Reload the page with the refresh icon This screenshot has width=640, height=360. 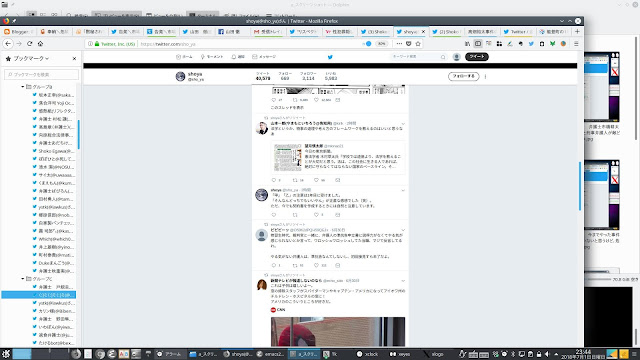click(29, 44)
